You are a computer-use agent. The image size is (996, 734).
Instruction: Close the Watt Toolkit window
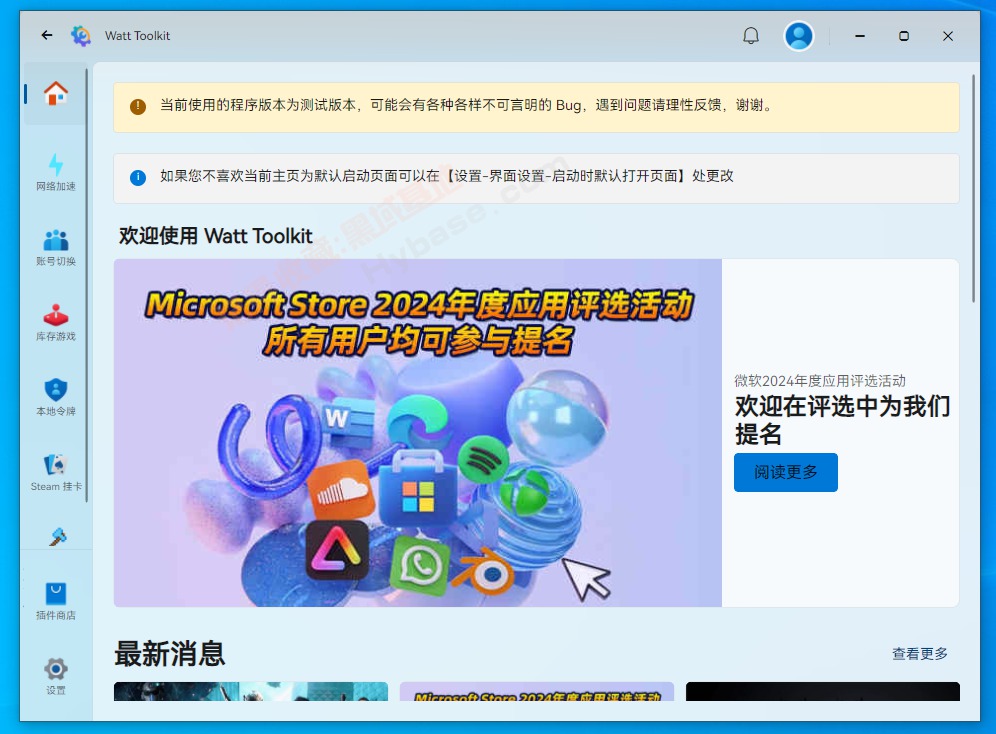[x=948, y=36]
